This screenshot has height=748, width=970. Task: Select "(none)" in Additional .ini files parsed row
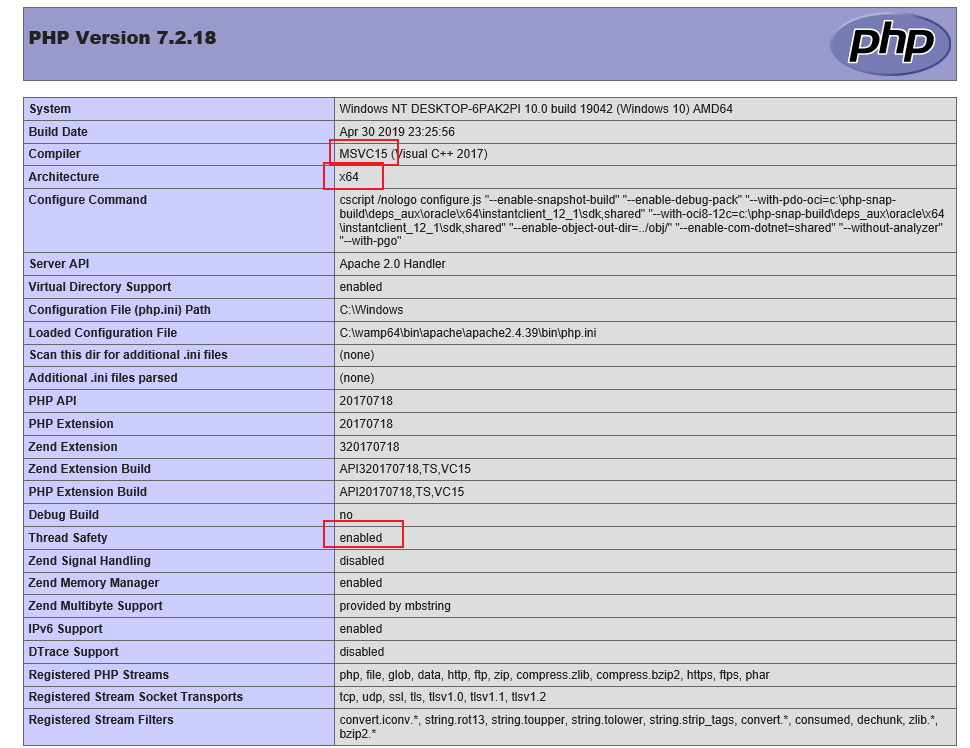tap(357, 378)
